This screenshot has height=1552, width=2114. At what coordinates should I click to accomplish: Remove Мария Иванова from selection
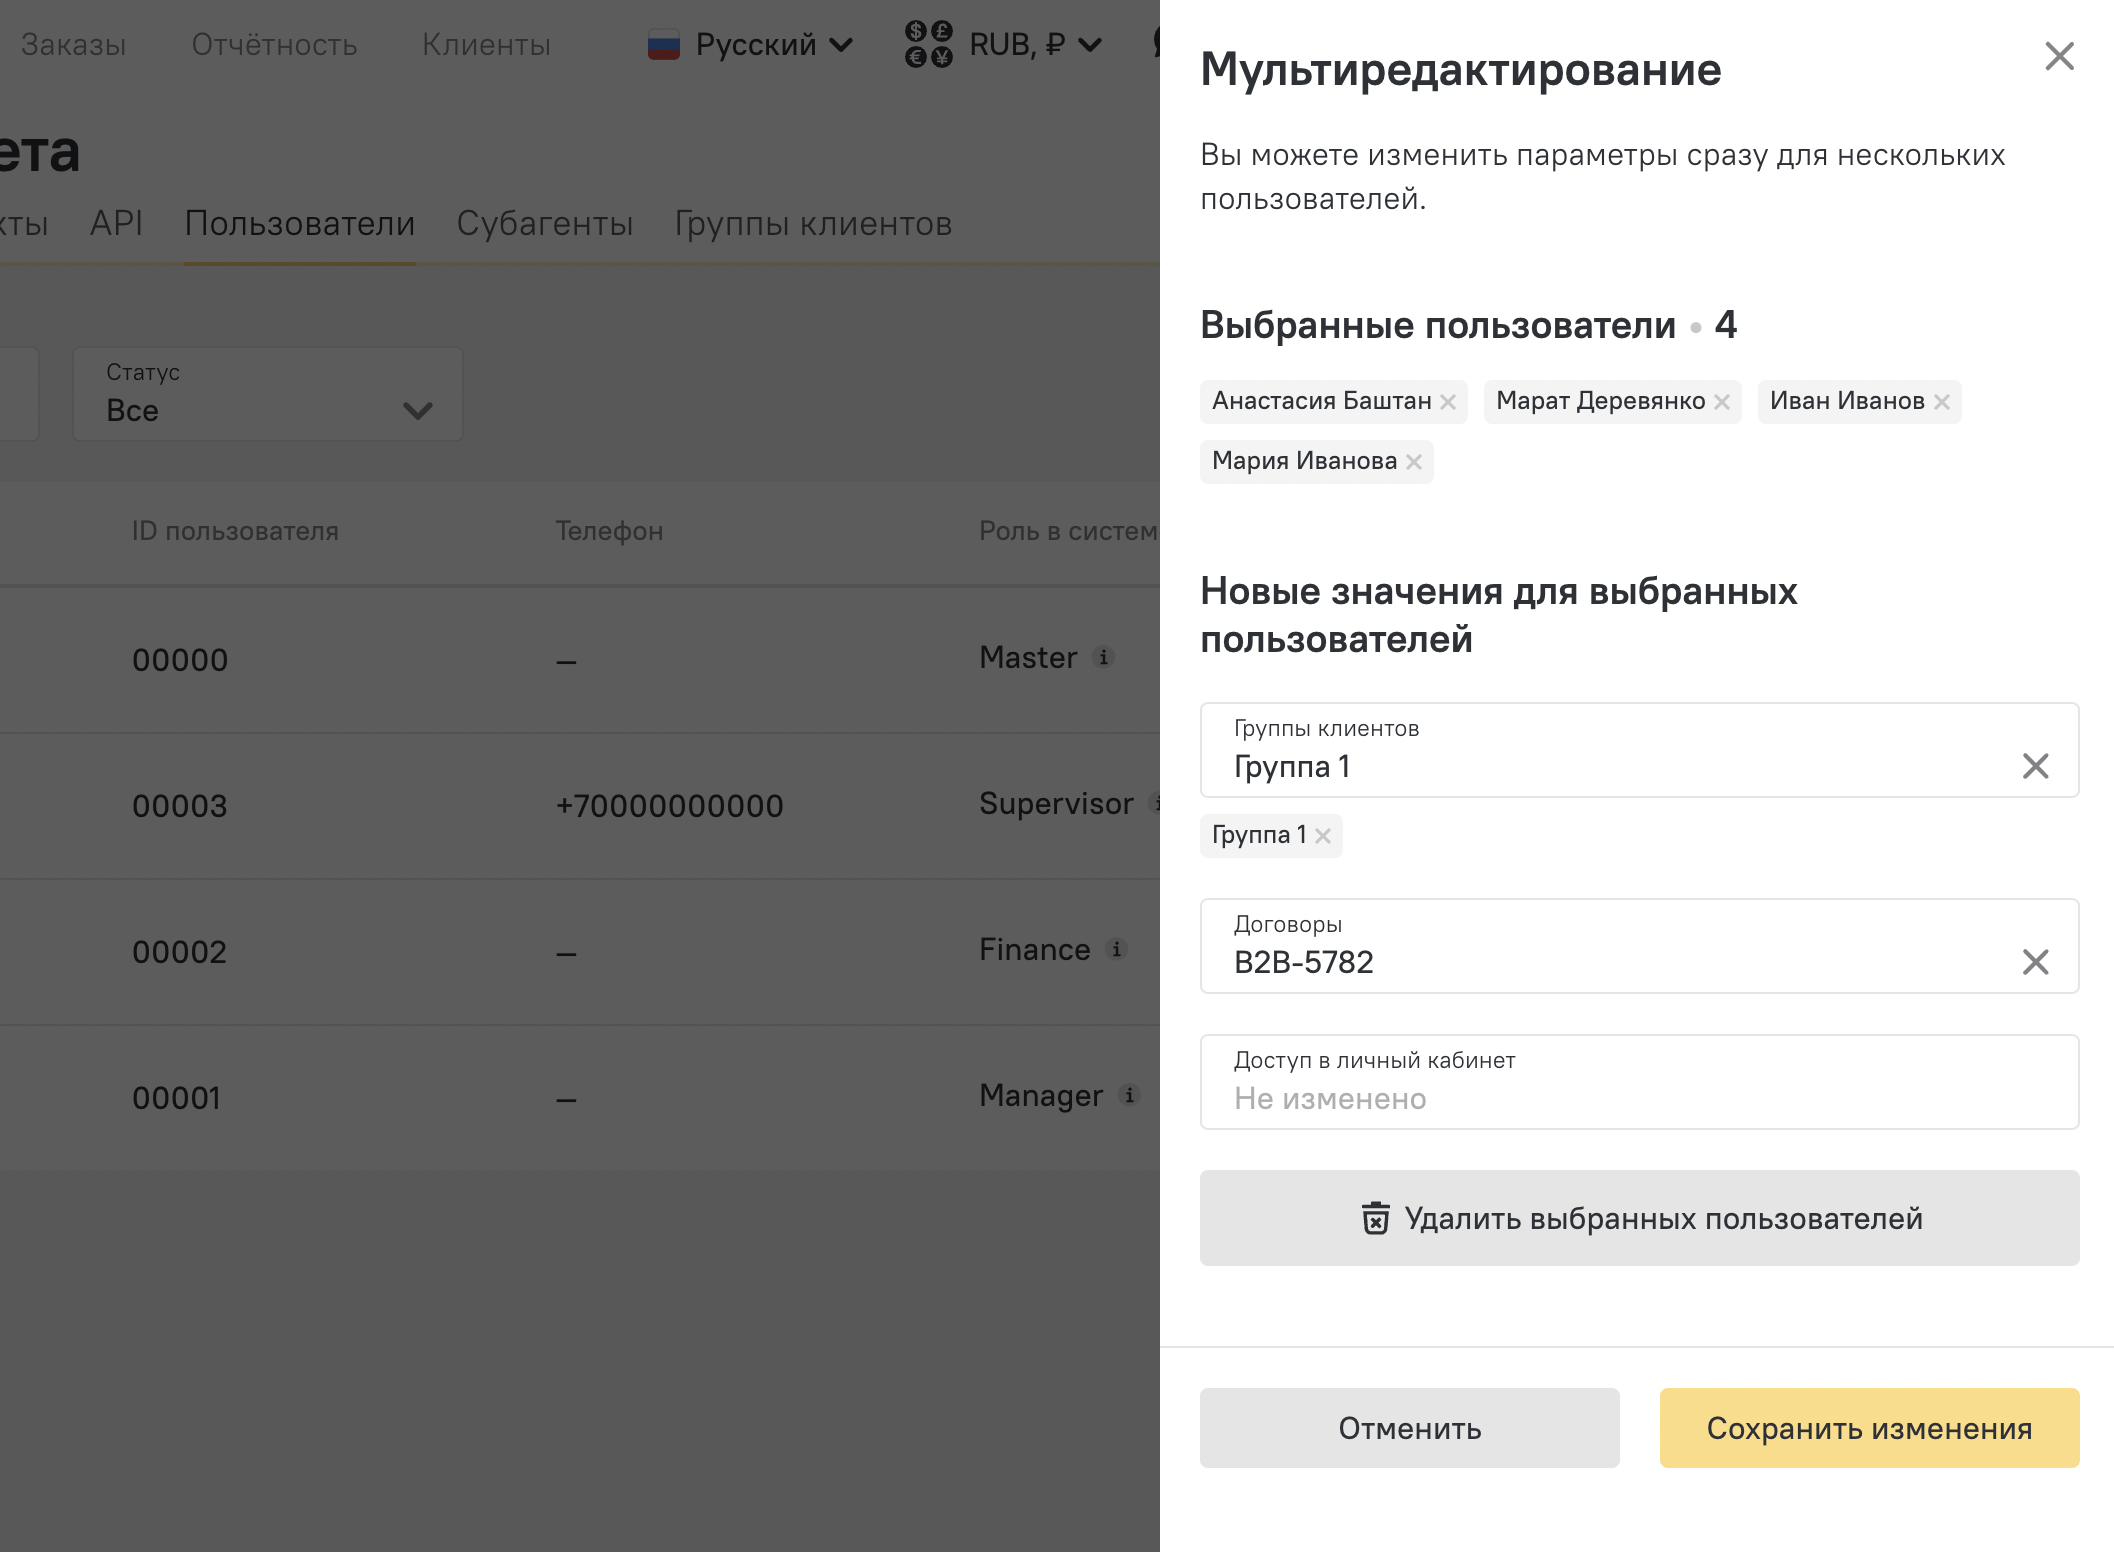point(1413,462)
